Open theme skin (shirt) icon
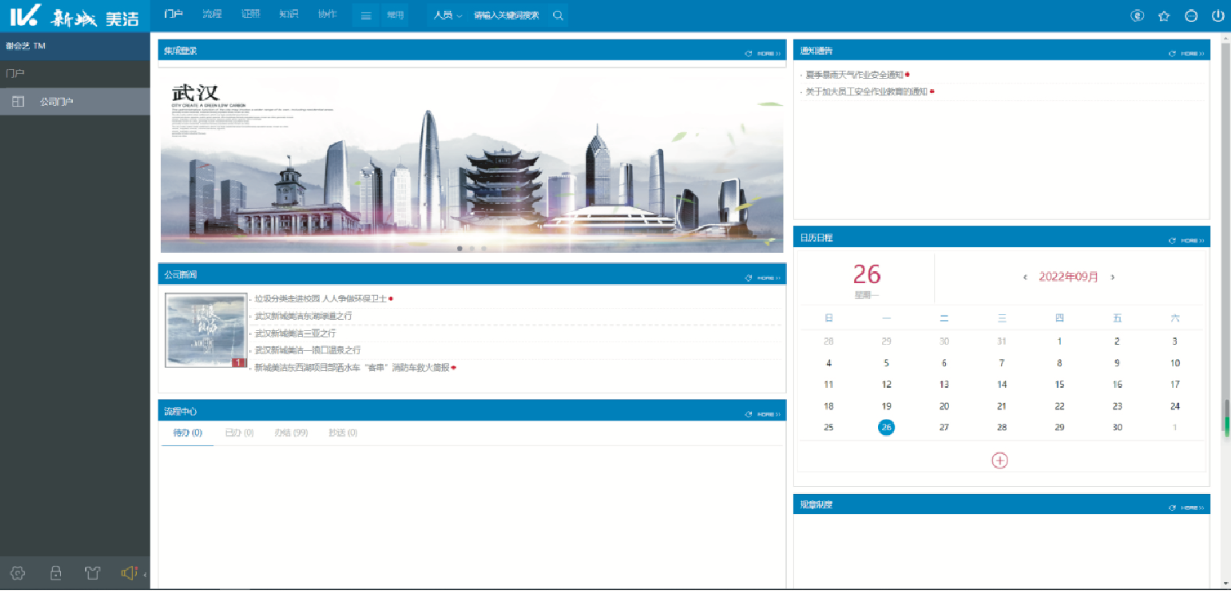The image size is (1231, 591). coord(93,573)
